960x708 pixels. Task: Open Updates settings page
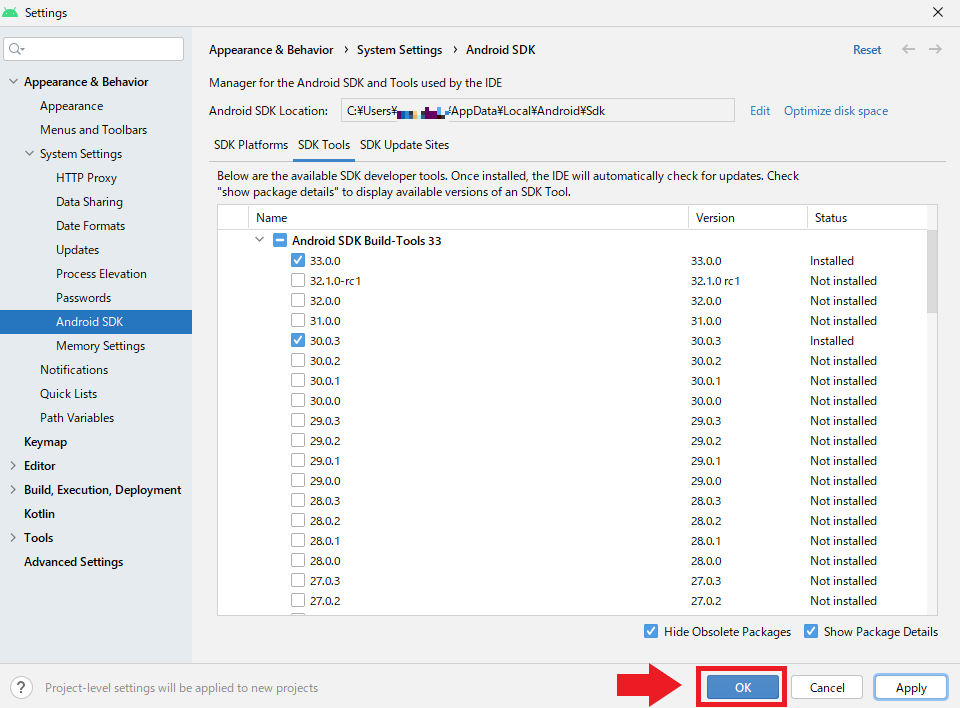click(78, 250)
